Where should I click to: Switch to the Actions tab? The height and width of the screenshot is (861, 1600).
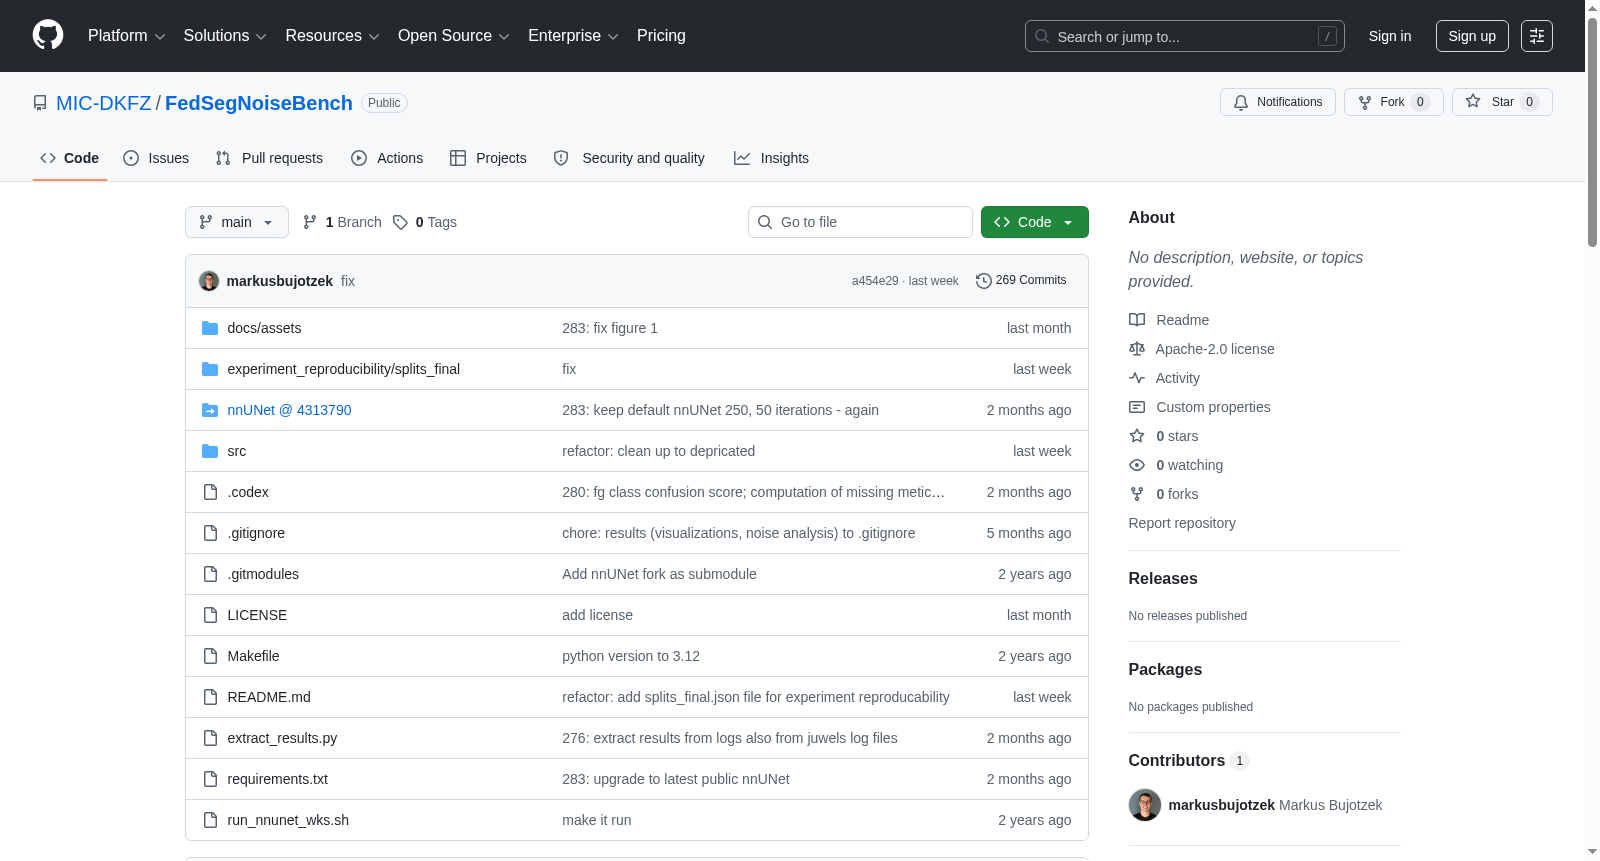(387, 158)
